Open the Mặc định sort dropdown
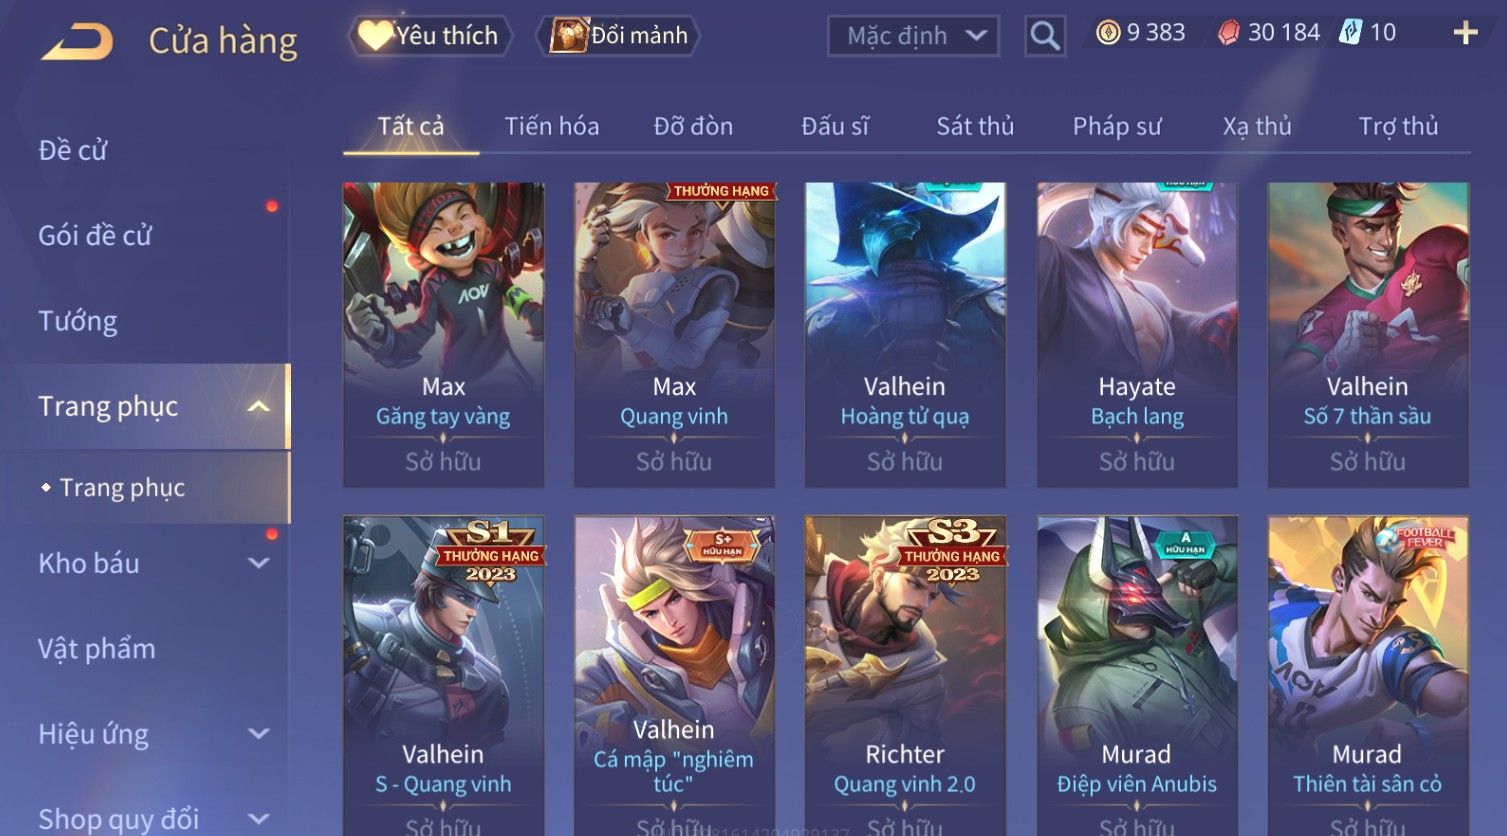This screenshot has height=836, width=1507. (913, 36)
